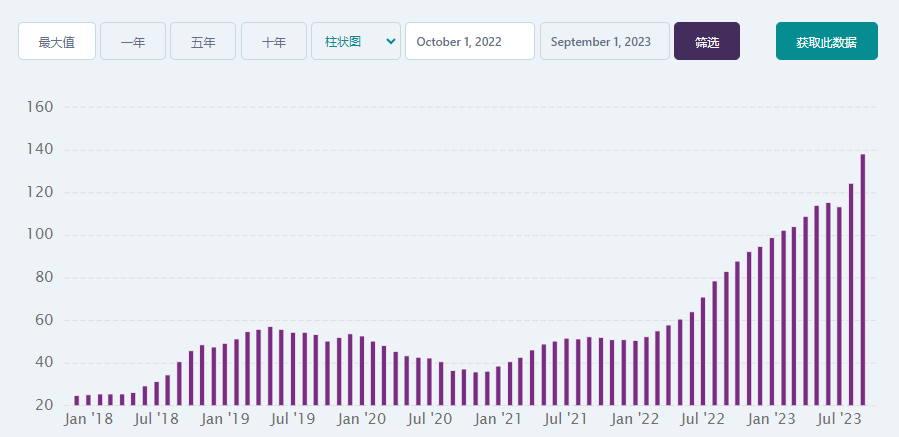This screenshot has width=899, height=437.
Task: Switch to the 十年 time range
Action: tap(274, 41)
